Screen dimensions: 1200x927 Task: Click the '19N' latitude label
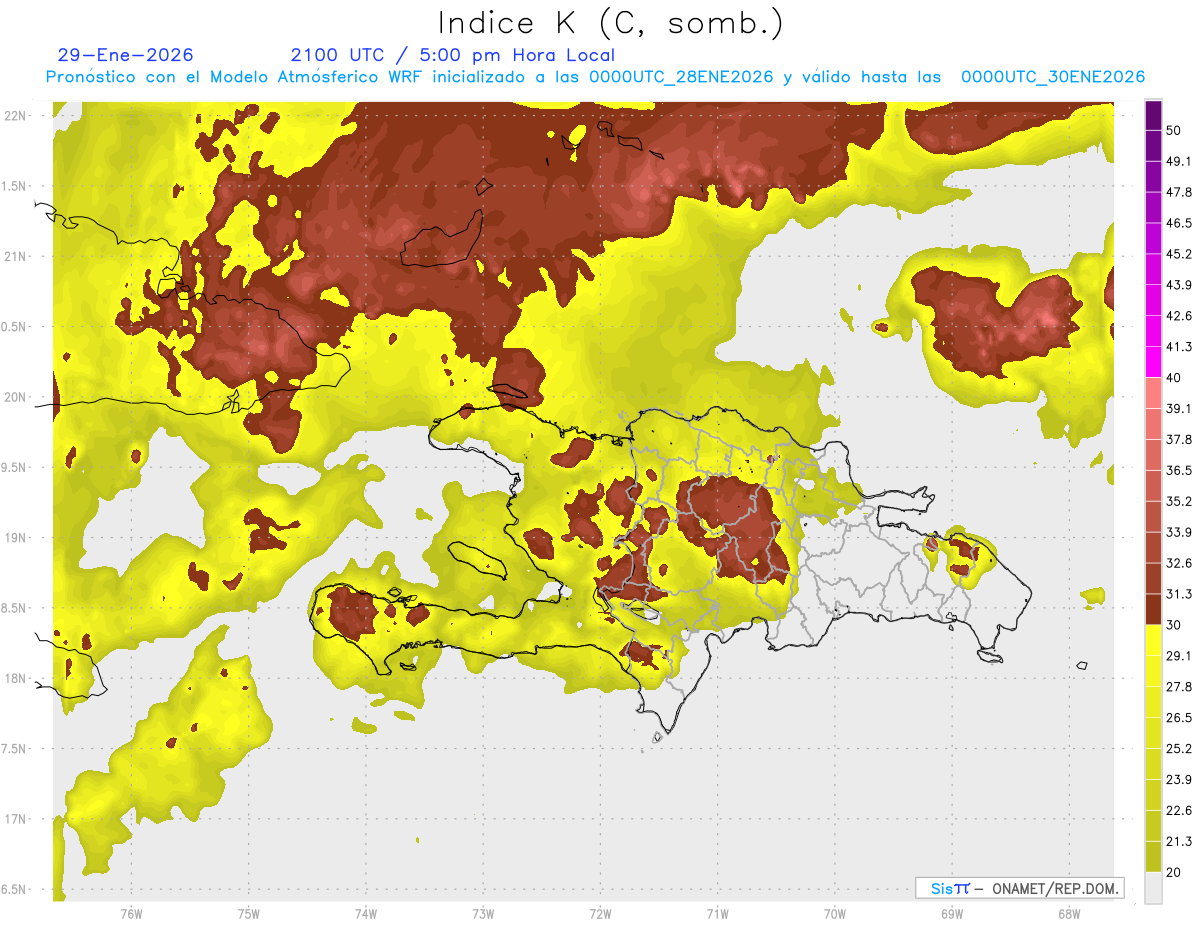[17, 538]
